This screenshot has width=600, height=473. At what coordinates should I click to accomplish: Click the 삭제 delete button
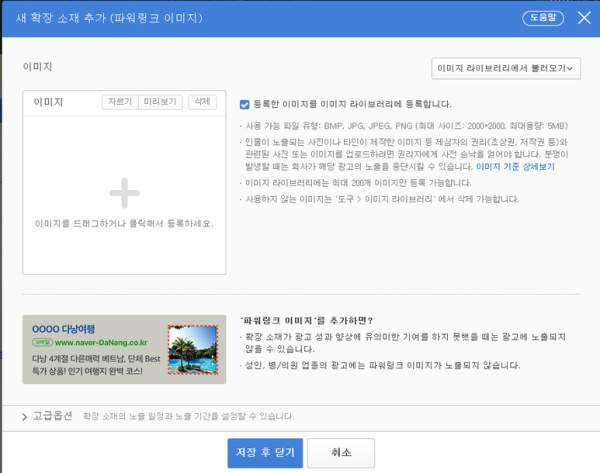tap(202, 102)
